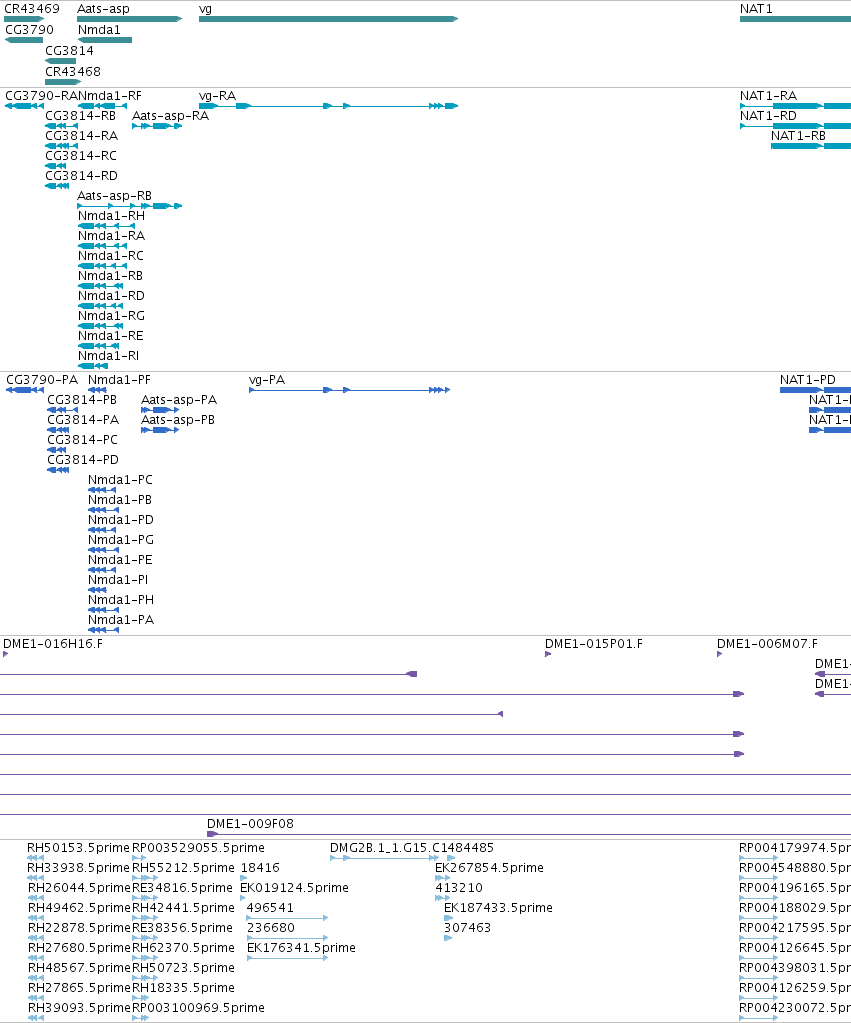Click the CG3790 gene label

(x=29, y=30)
